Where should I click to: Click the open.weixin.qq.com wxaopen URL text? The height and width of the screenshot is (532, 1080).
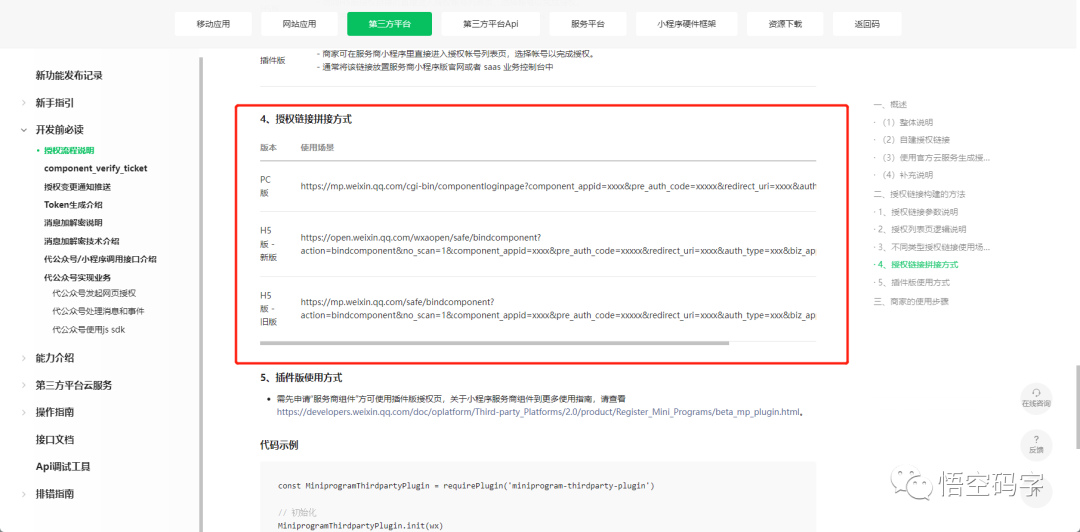(x=558, y=244)
